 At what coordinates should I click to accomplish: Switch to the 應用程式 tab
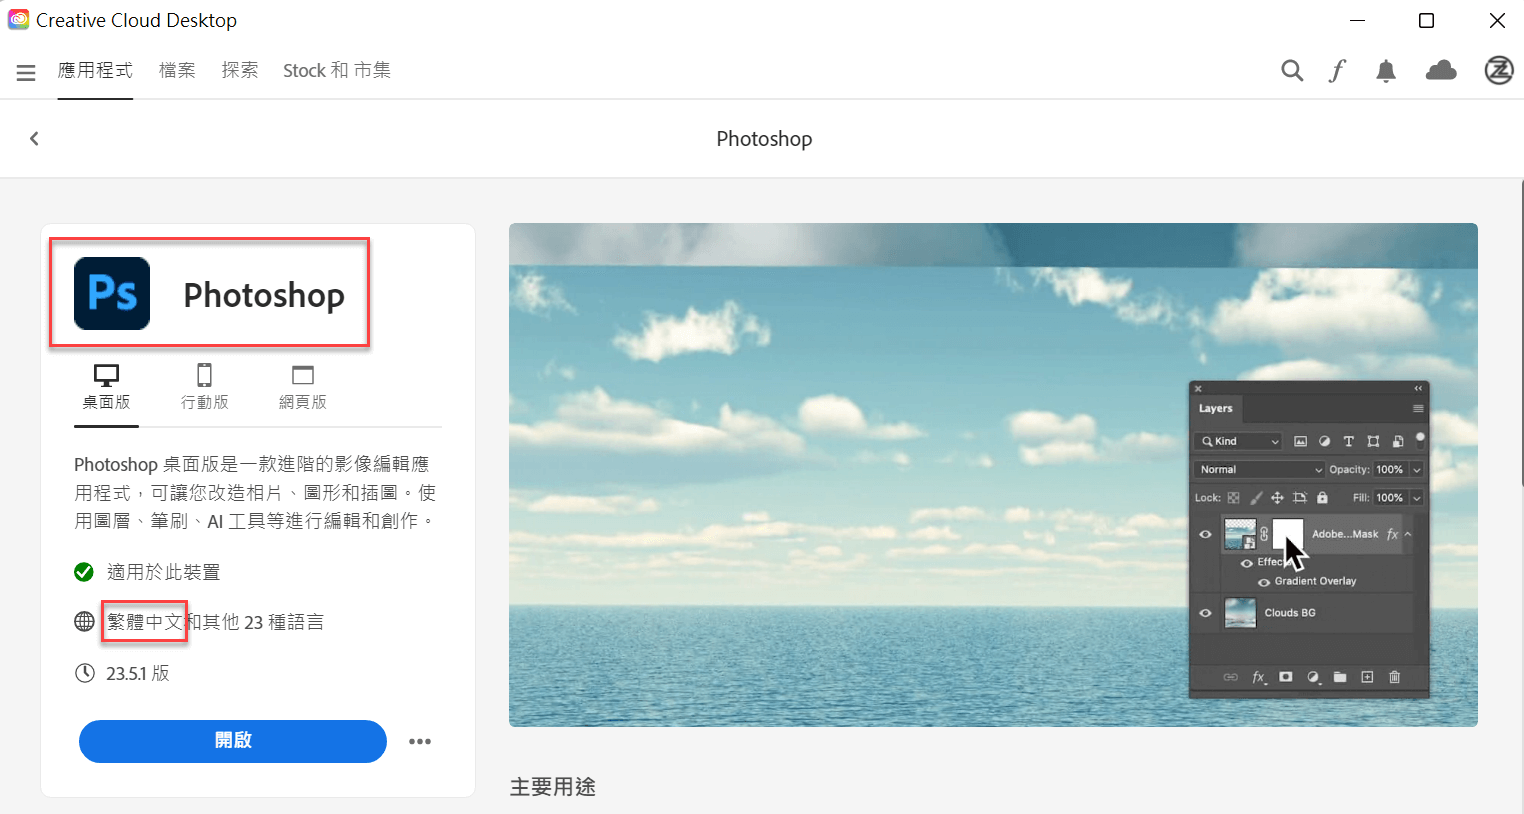point(95,70)
